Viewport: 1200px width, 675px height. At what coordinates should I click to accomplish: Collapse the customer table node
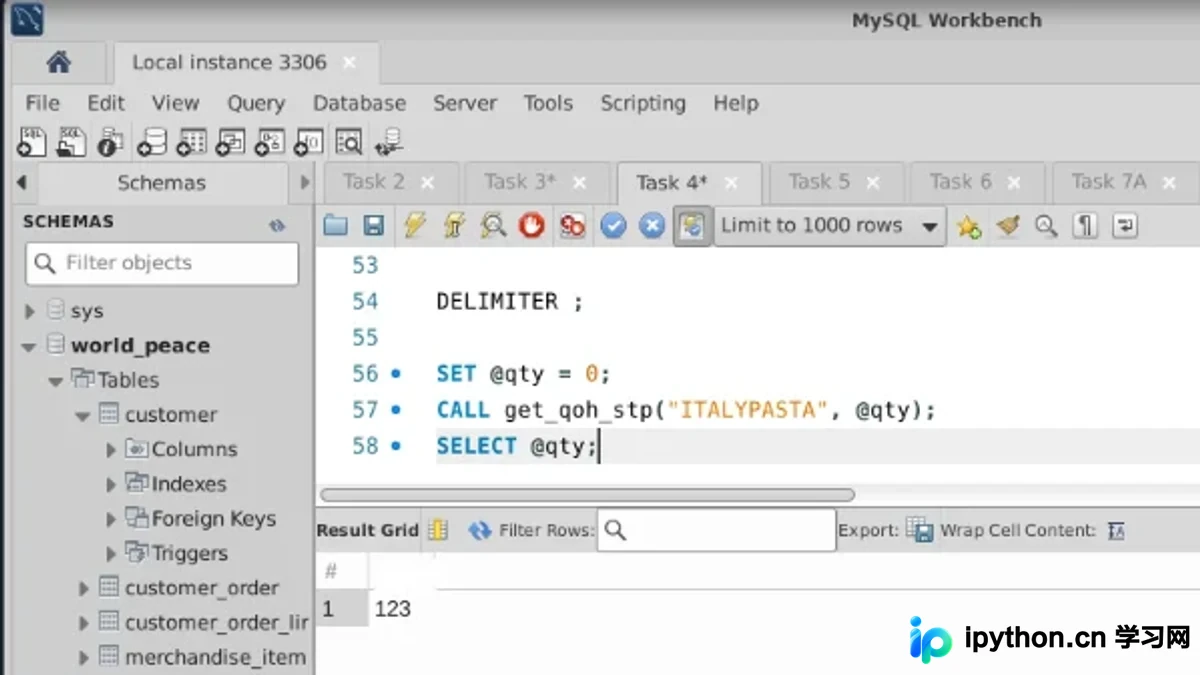pyautogui.click(x=83, y=416)
